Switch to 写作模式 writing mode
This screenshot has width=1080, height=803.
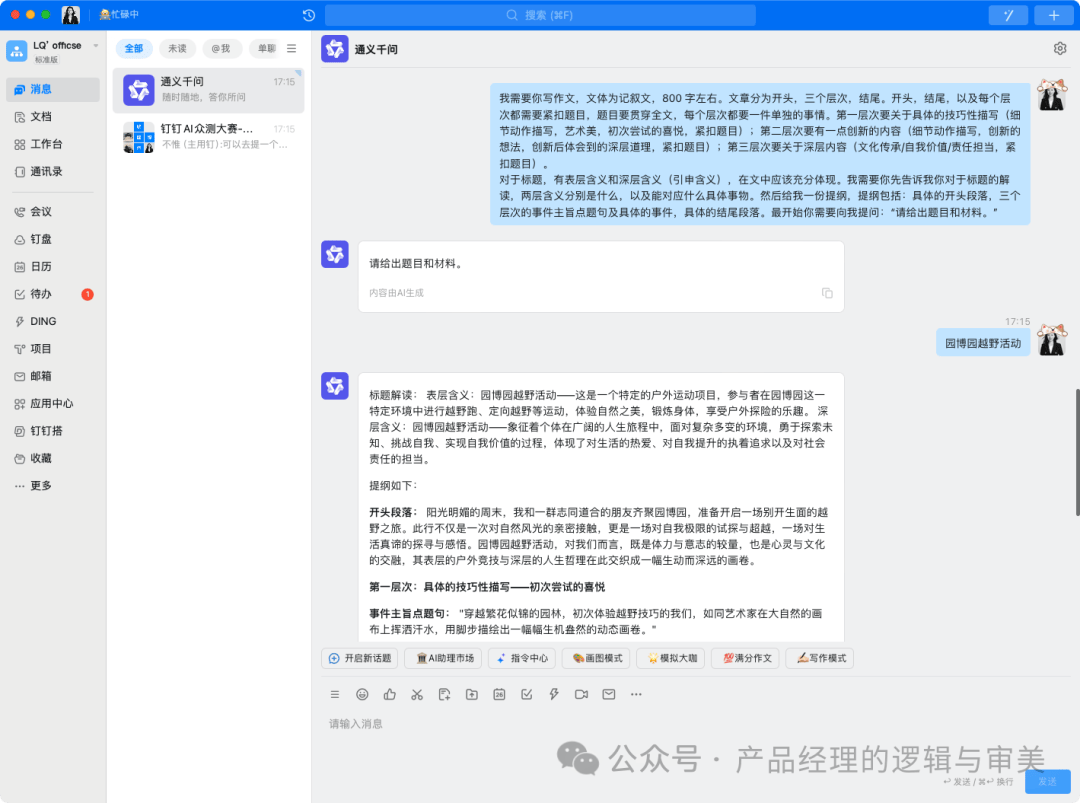point(820,658)
